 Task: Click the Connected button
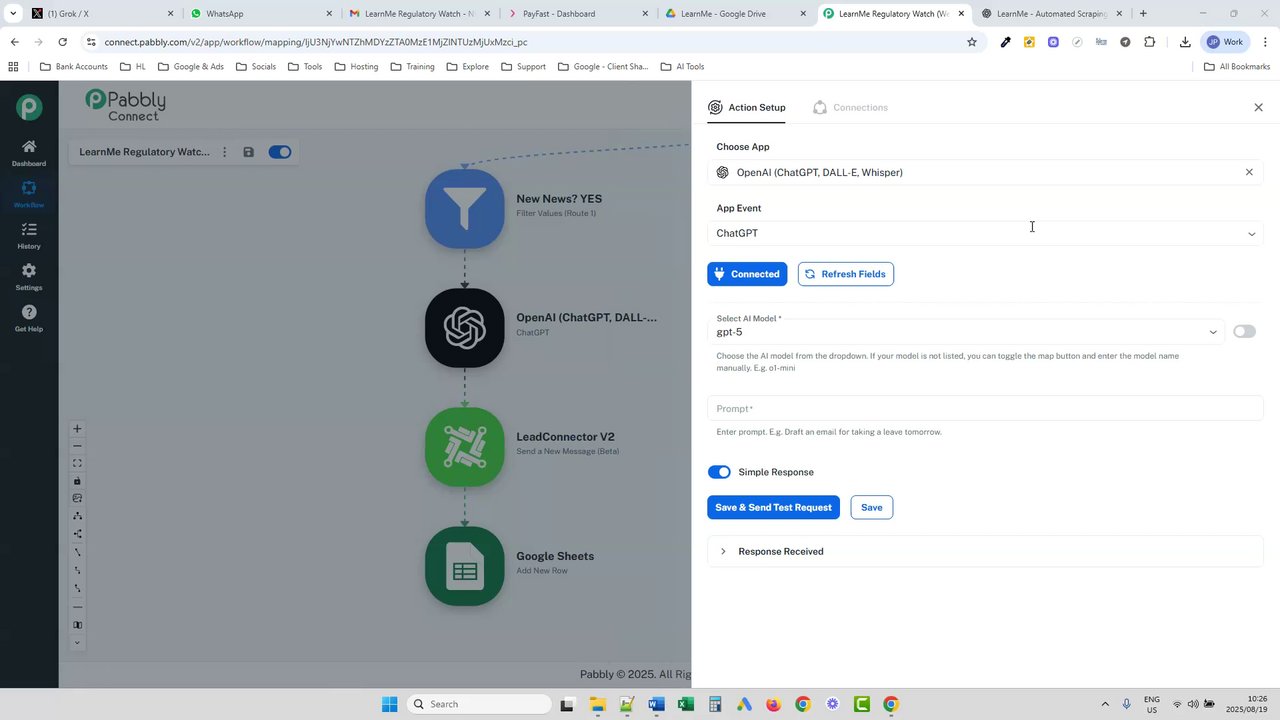747,274
